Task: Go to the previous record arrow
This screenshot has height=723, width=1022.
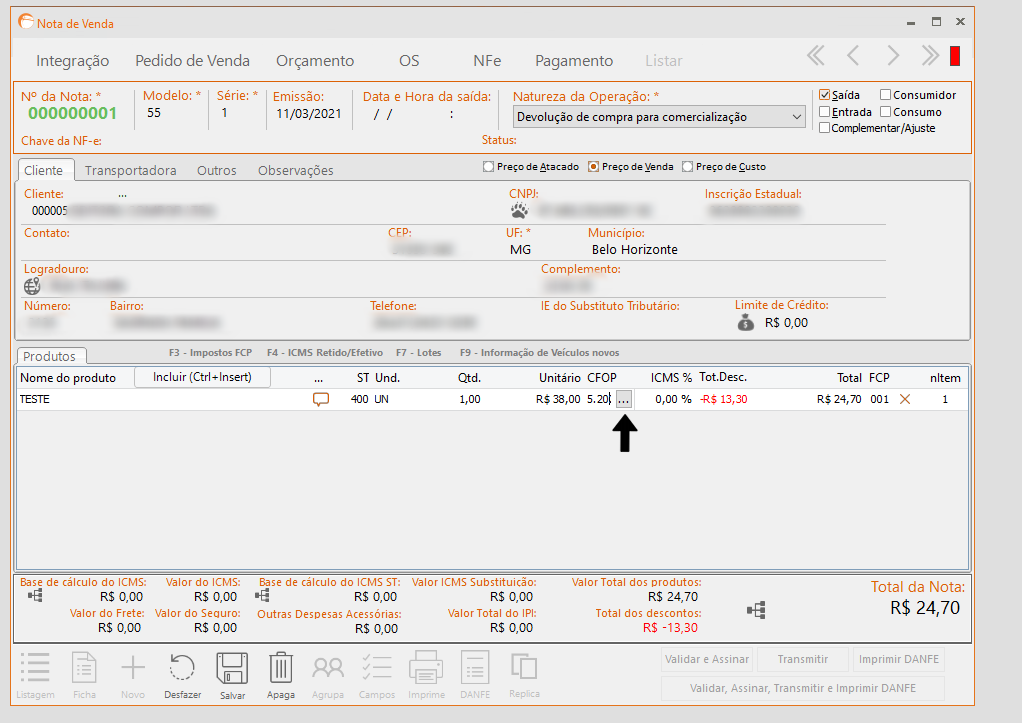Action: coord(853,56)
